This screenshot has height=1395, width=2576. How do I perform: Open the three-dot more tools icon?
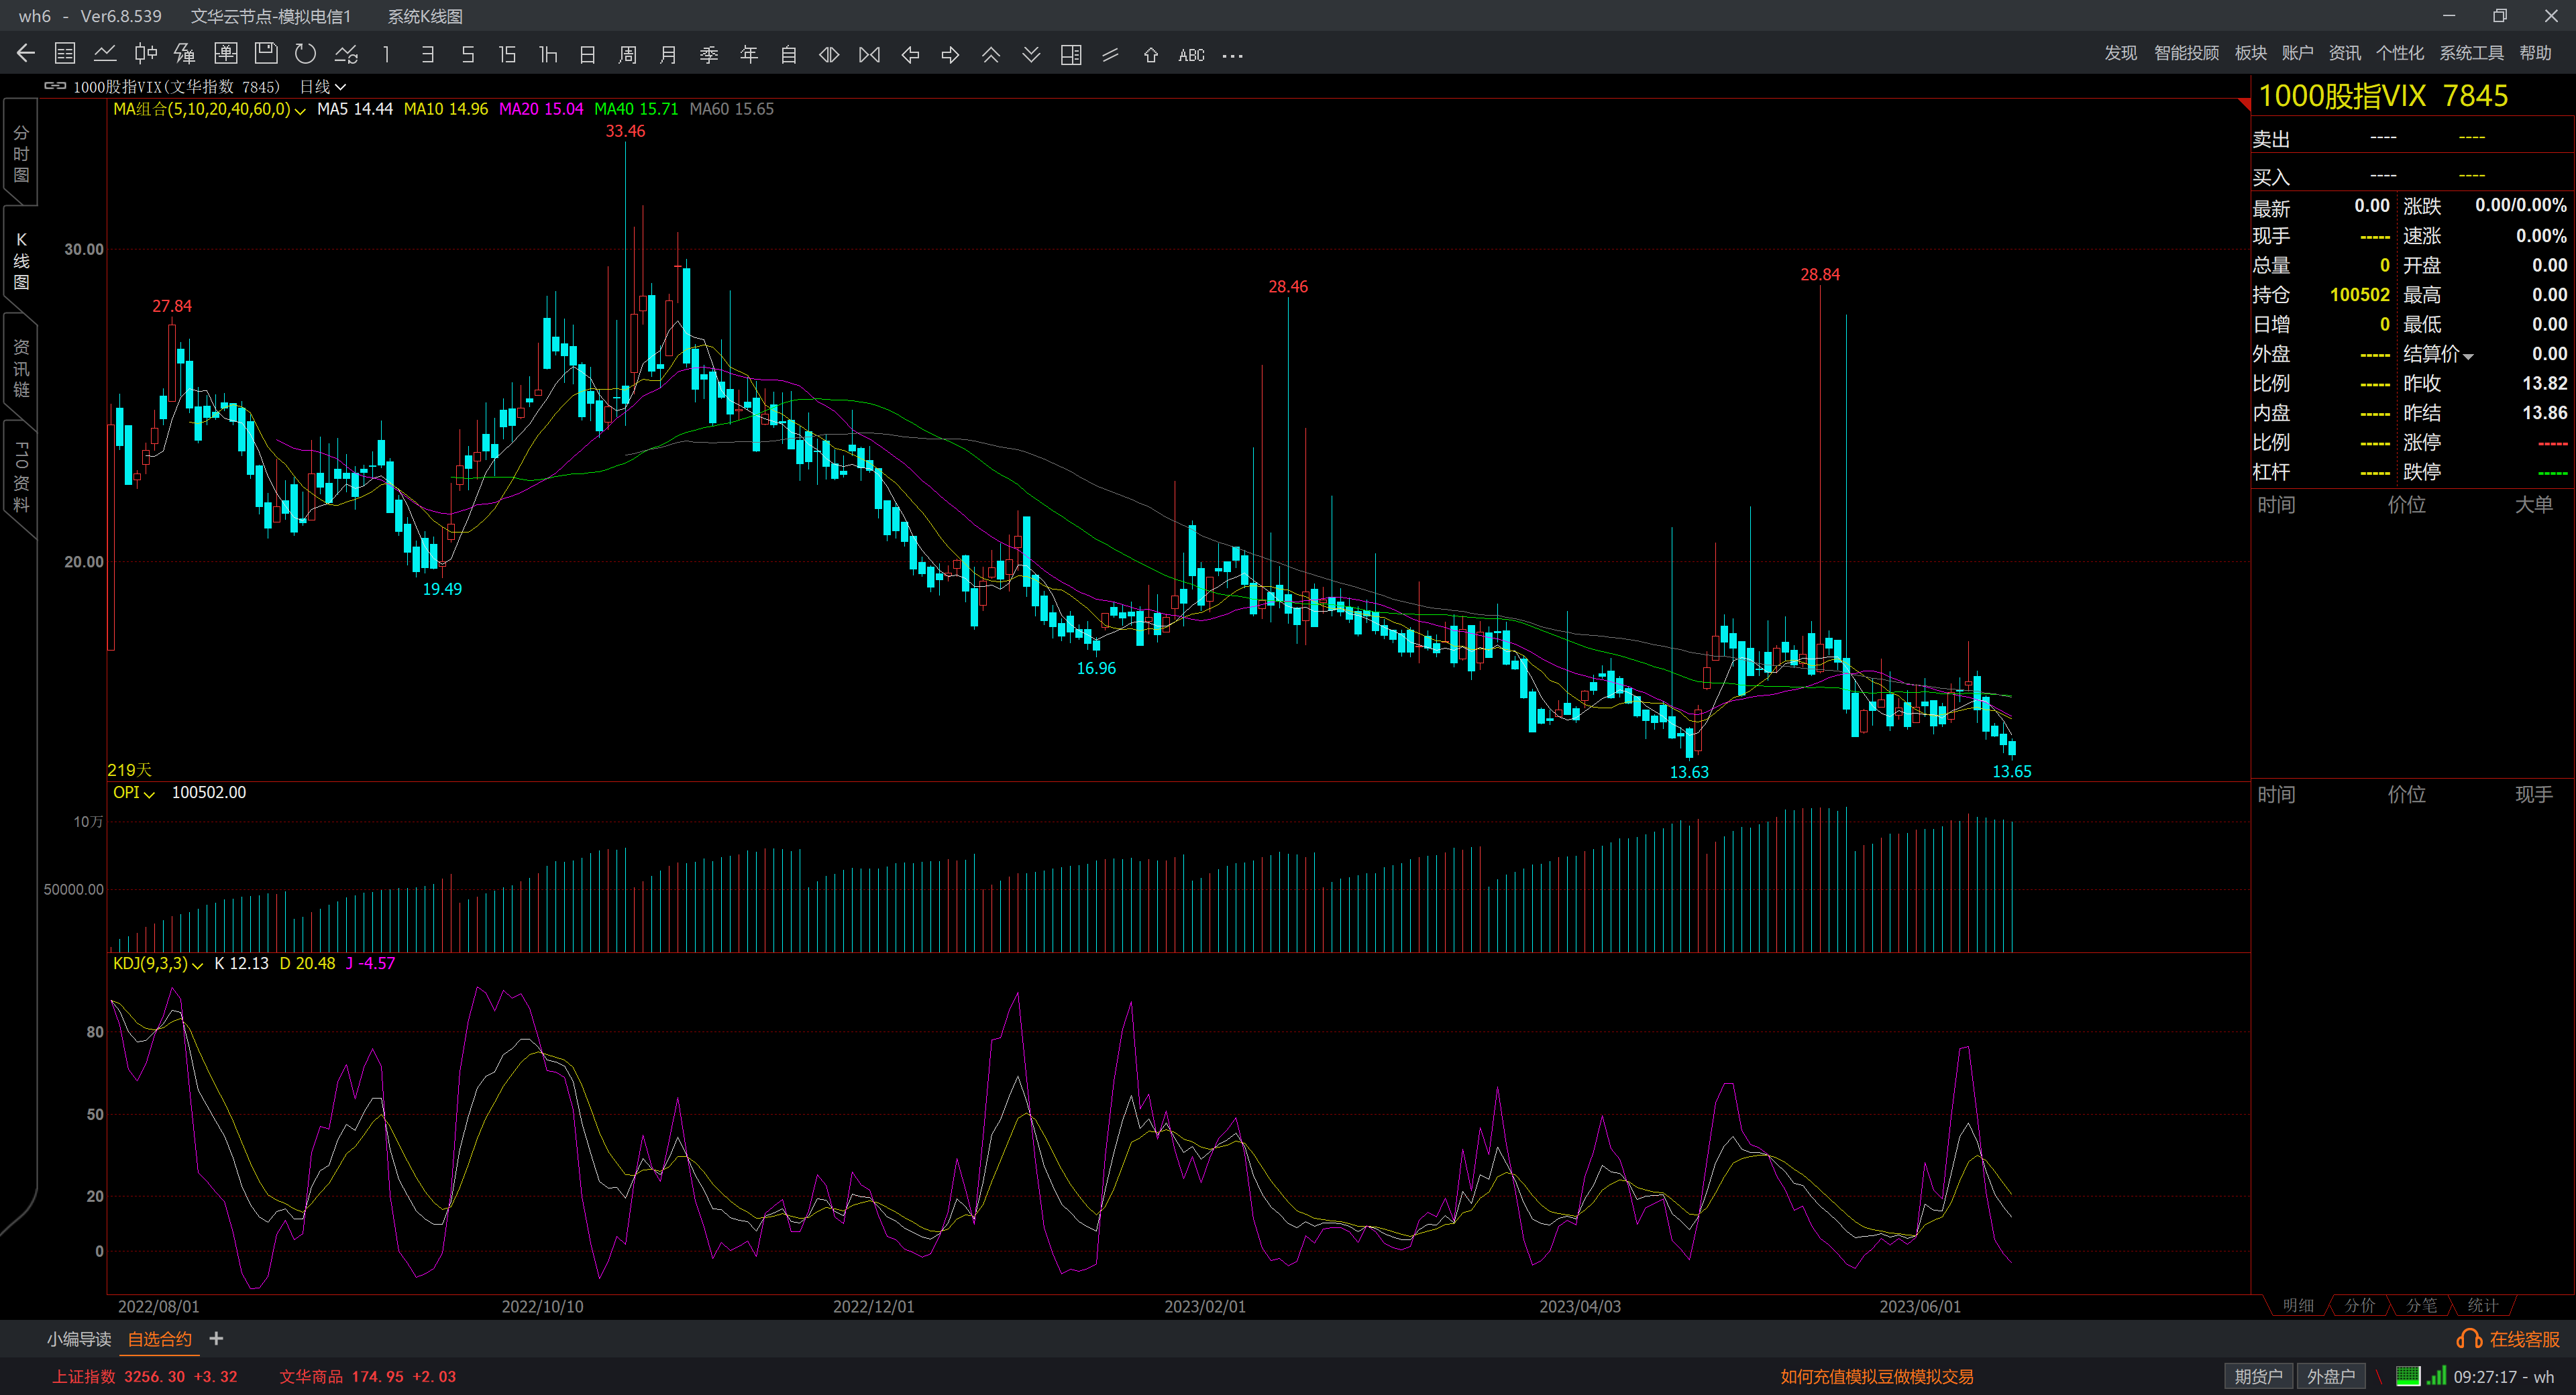click(1233, 55)
